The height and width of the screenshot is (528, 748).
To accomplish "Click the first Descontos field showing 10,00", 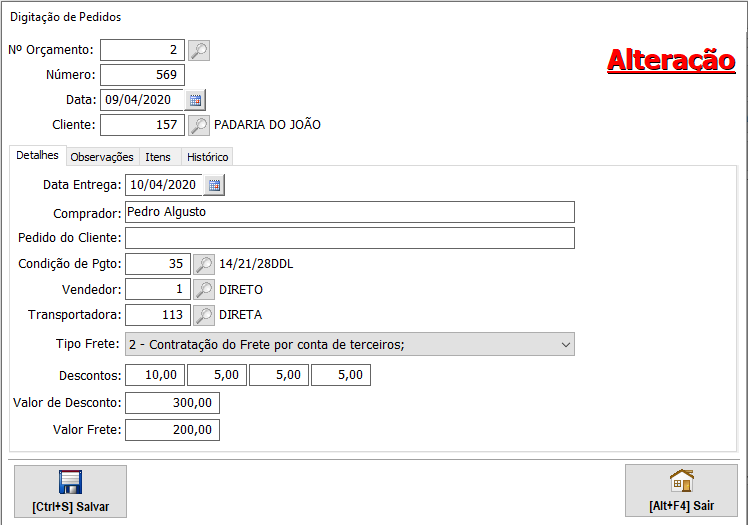I will tap(155, 375).
